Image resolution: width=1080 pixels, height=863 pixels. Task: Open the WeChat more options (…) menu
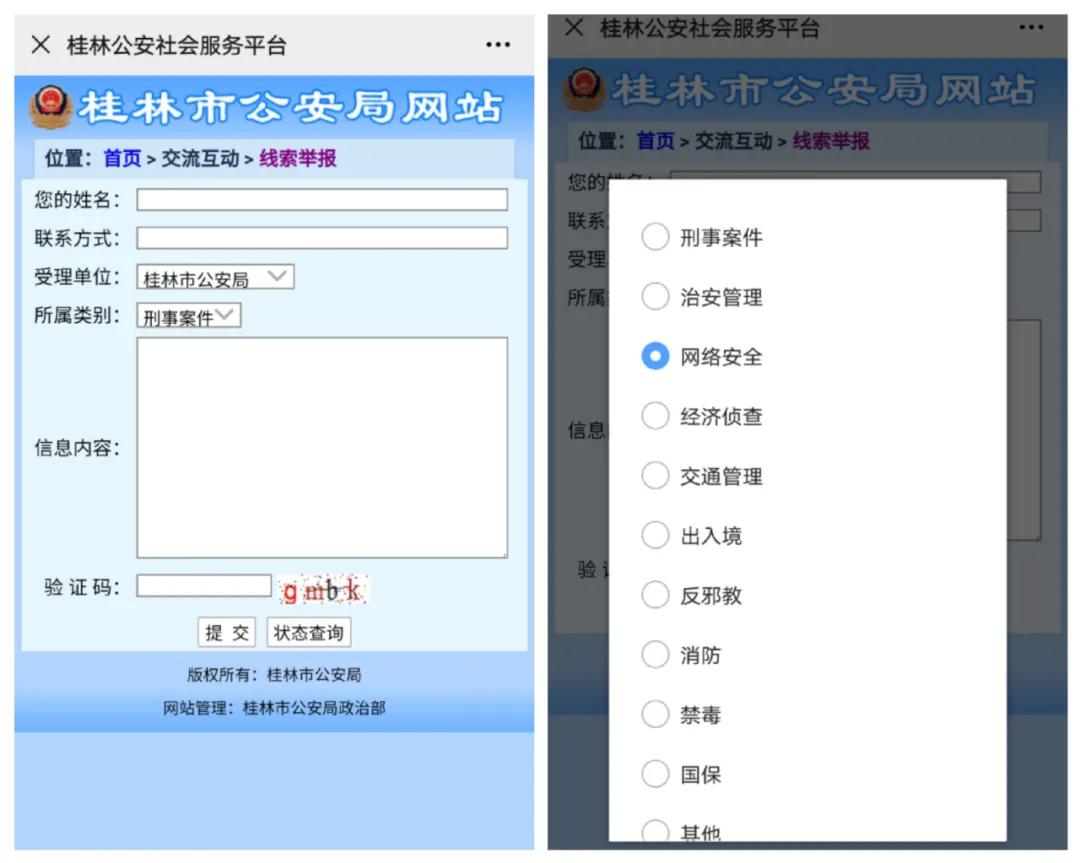(497, 44)
